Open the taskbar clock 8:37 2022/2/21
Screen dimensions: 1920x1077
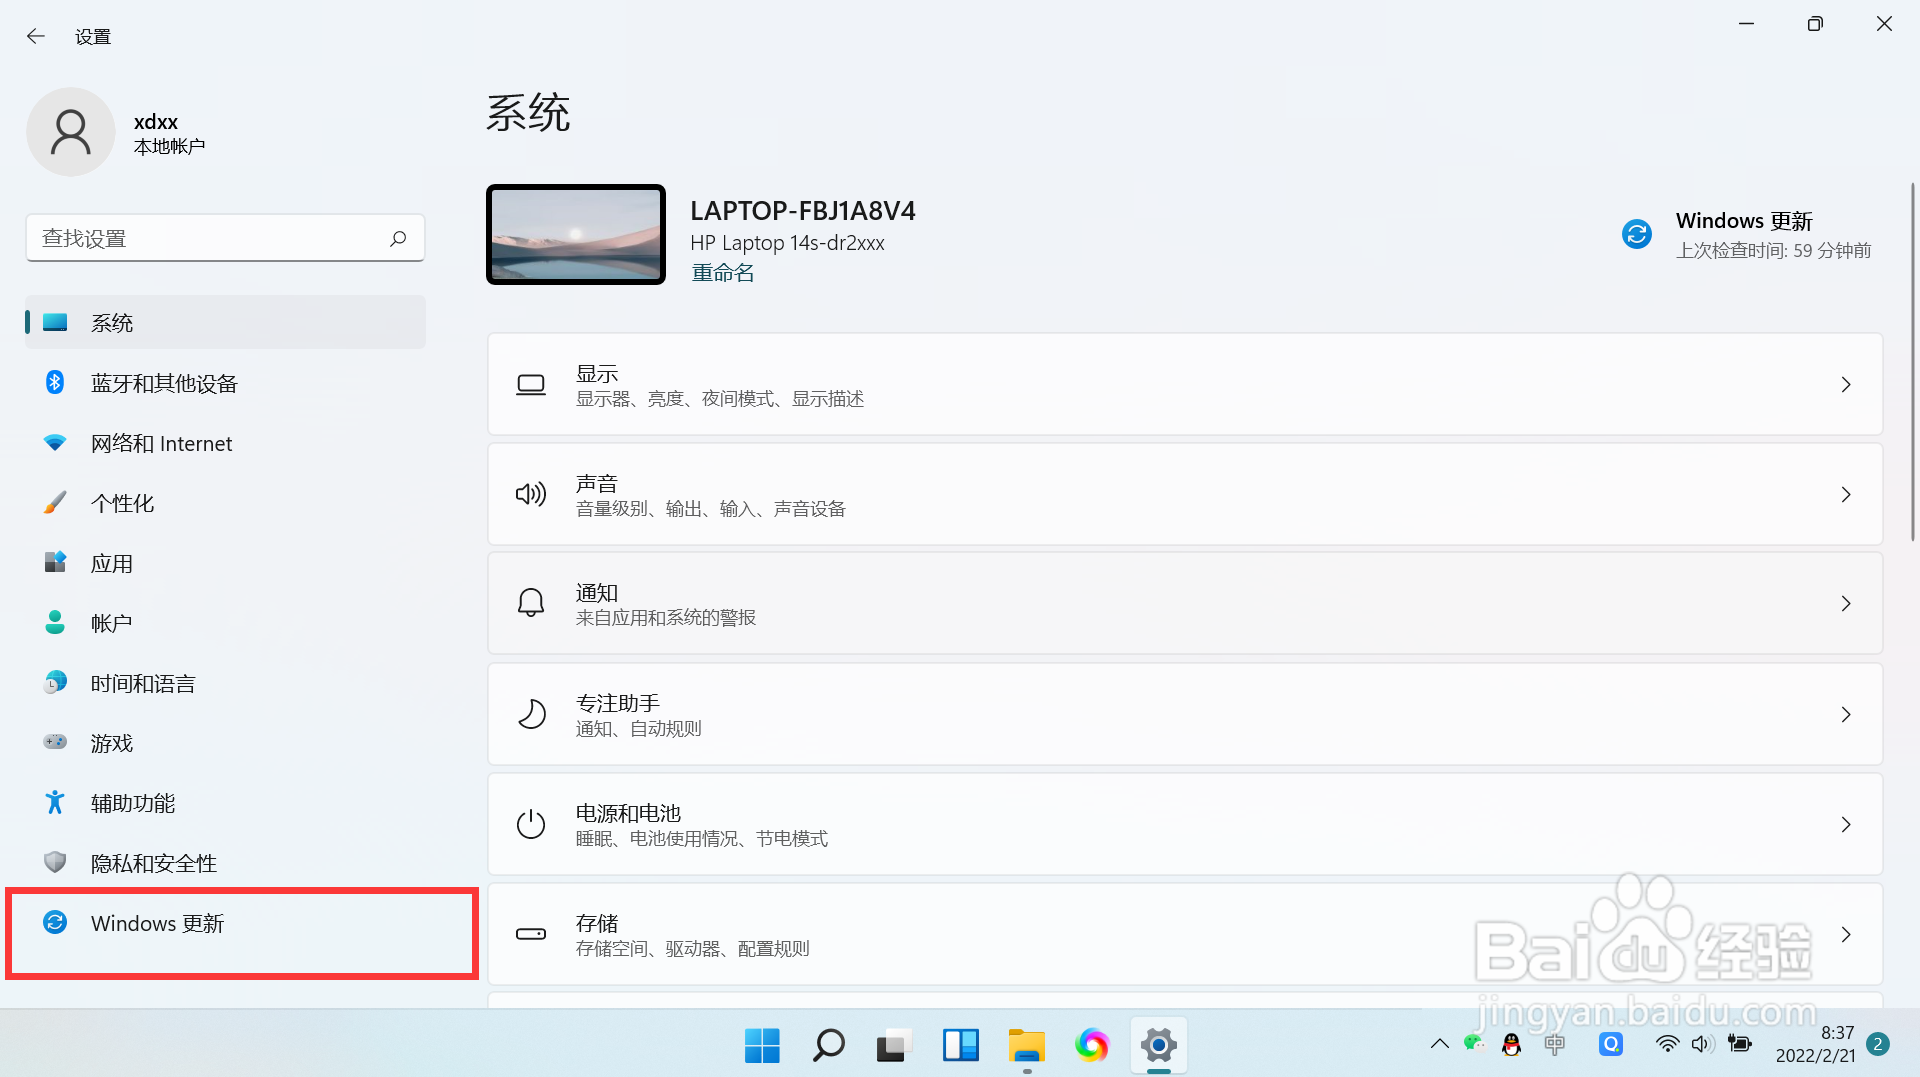pyautogui.click(x=1815, y=1044)
